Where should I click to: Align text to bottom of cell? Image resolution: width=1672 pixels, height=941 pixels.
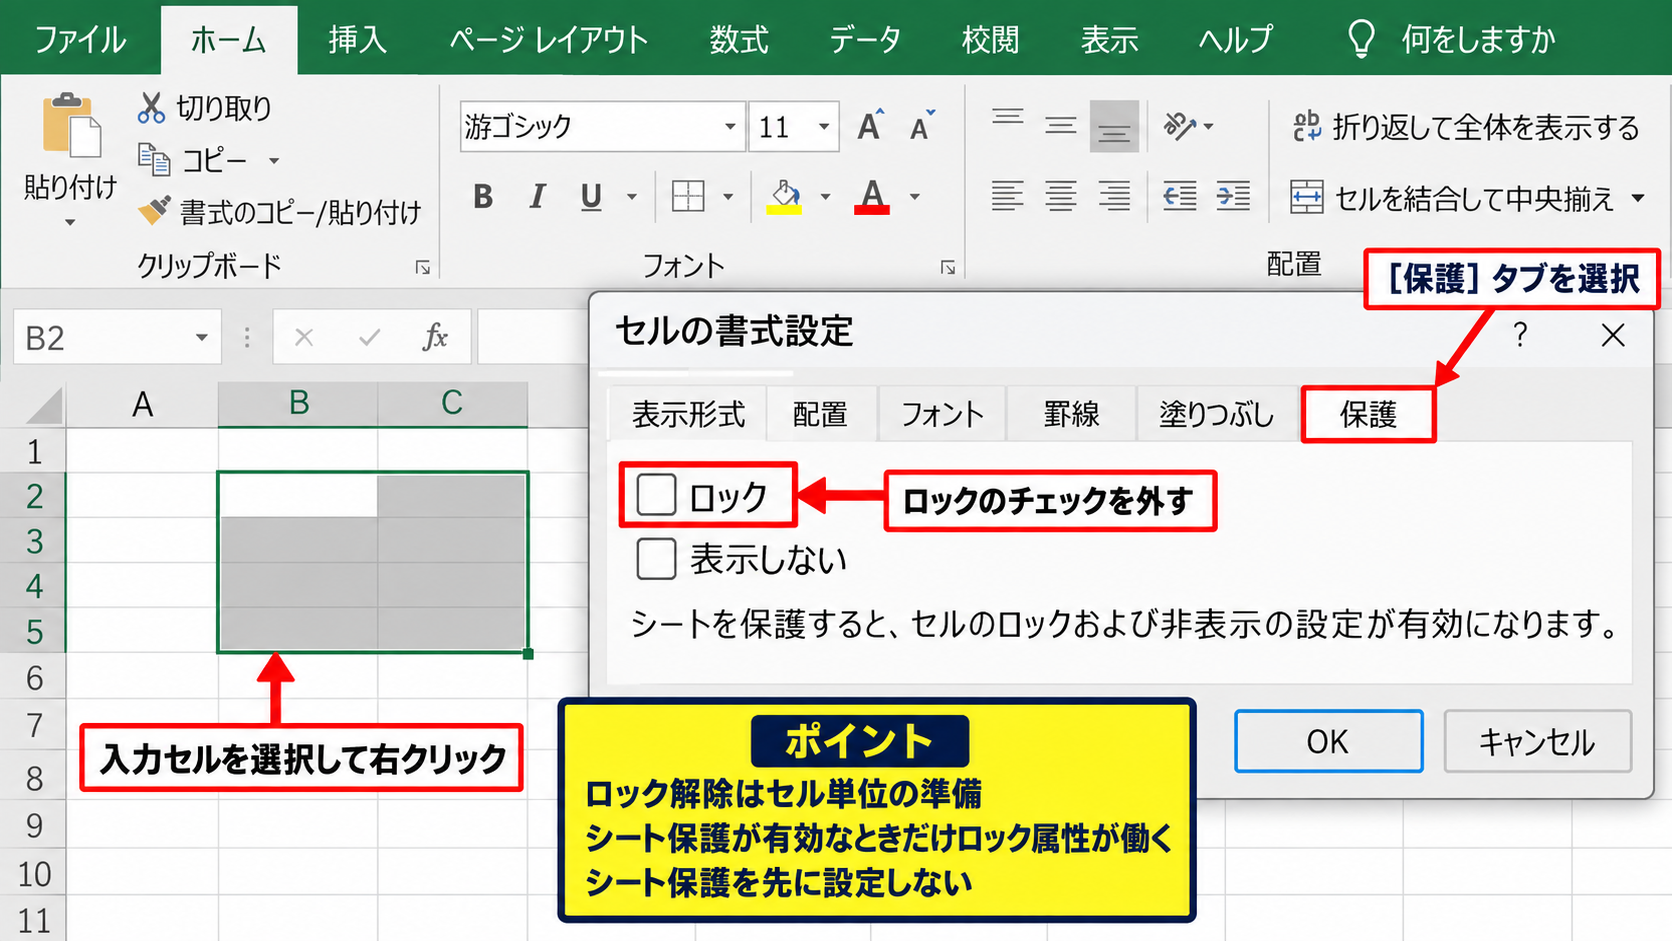[x=1114, y=126]
